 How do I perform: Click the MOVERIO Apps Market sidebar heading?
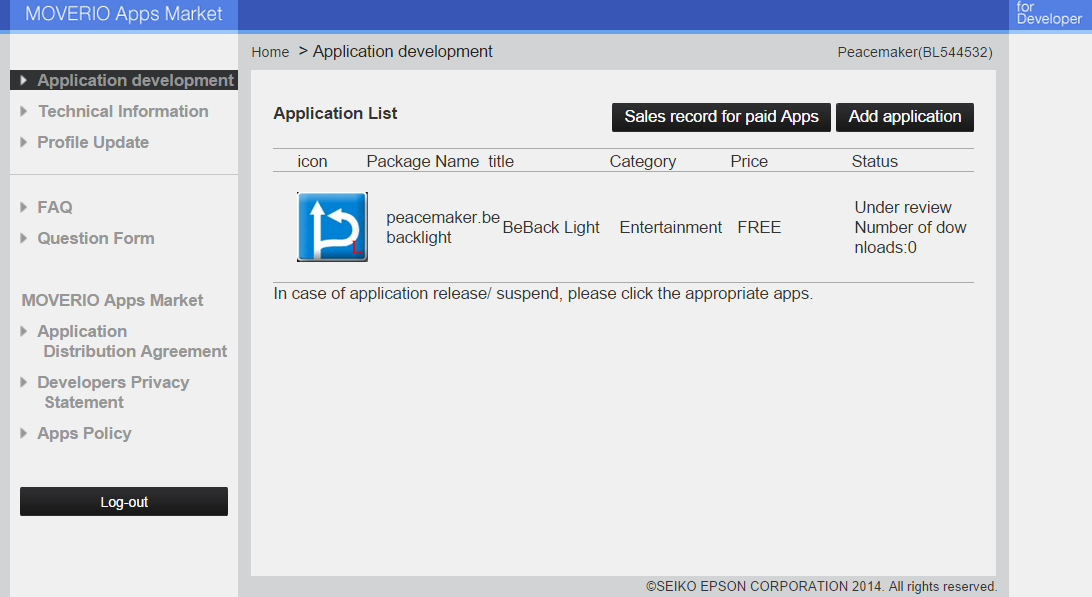pyautogui.click(x=113, y=300)
